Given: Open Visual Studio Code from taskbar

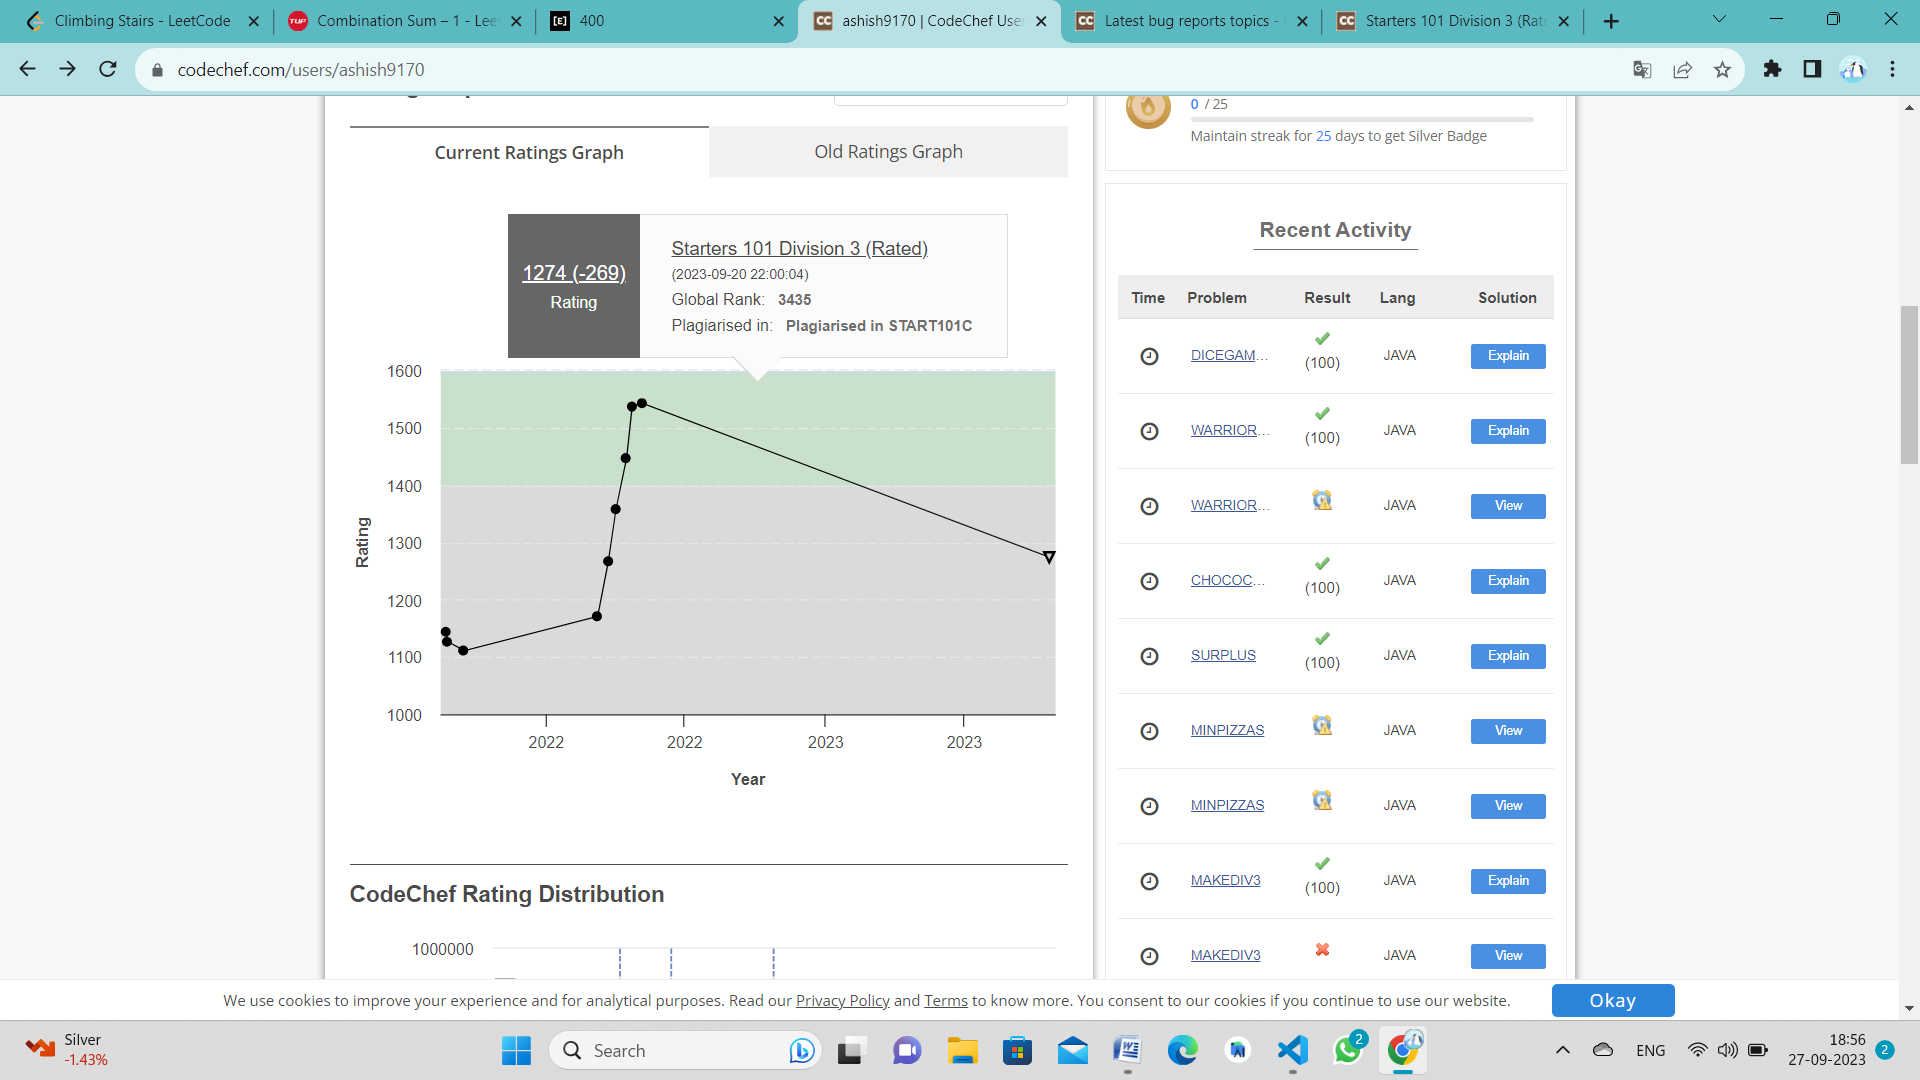Looking at the screenshot, I should (1292, 1050).
